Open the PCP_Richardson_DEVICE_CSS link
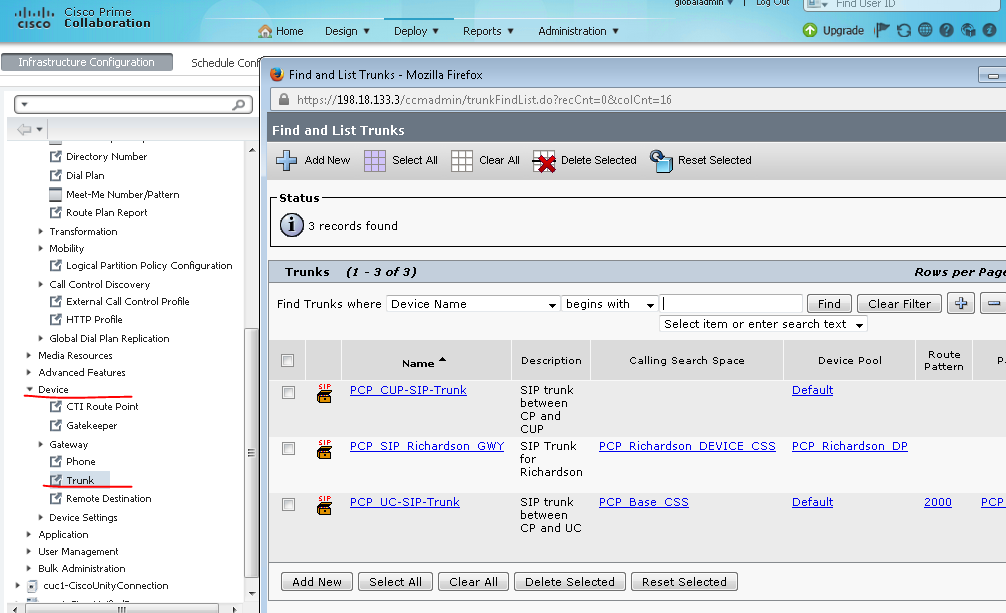The image size is (1006, 613). [x=687, y=446]
